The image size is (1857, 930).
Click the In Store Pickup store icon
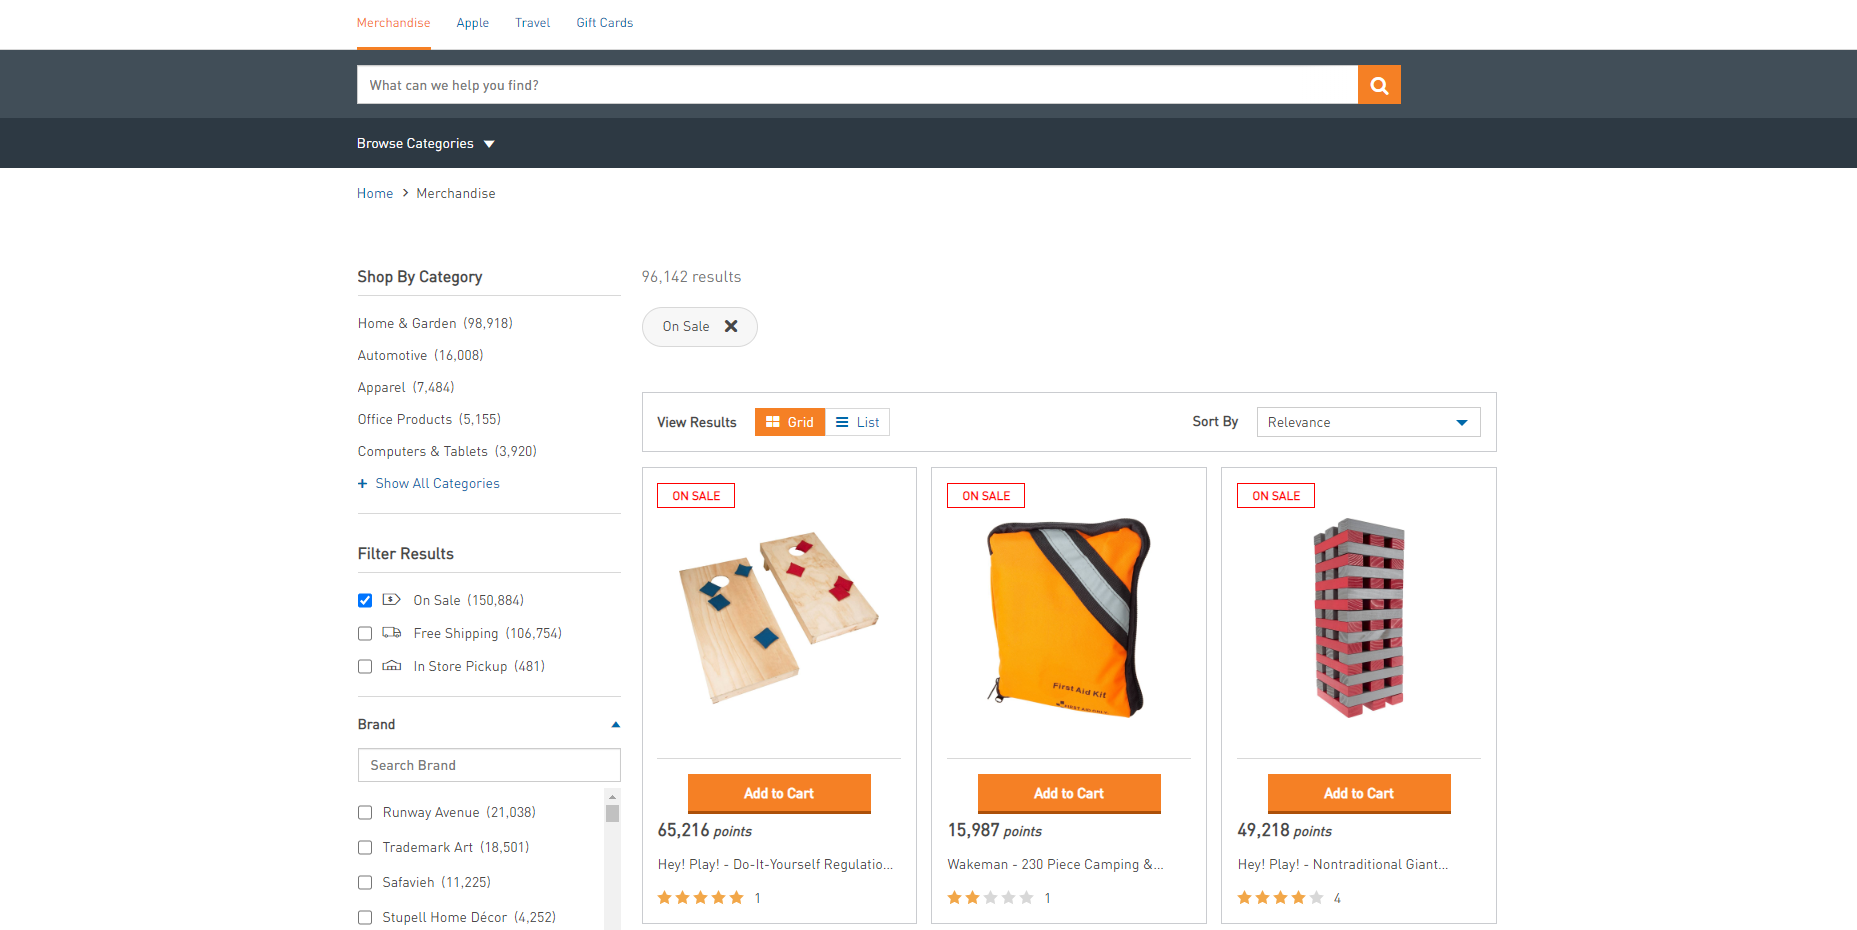[x=392, y=666]
